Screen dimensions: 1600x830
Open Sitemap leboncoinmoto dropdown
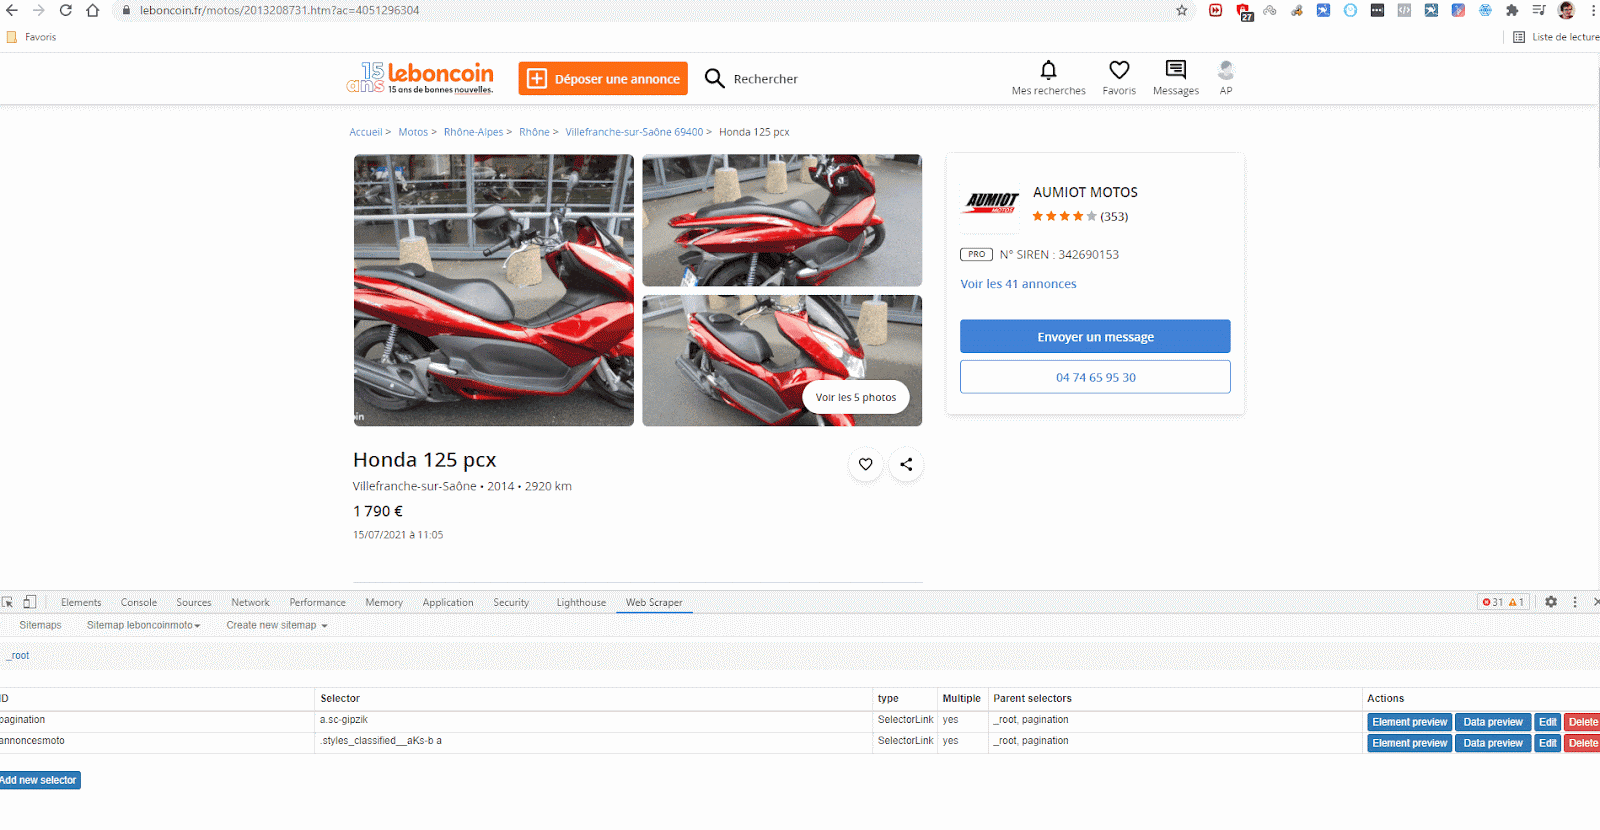pos(143,625)
